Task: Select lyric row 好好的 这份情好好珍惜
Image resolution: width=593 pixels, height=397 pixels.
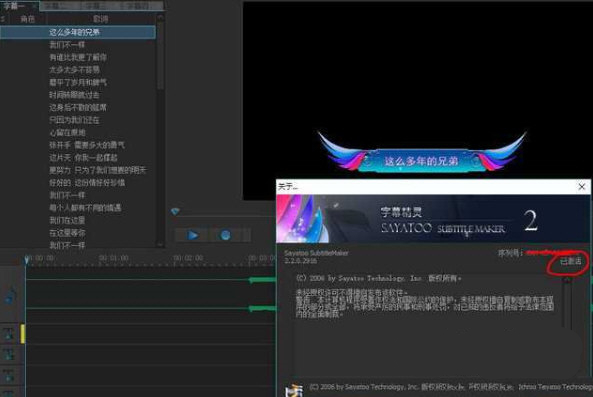Action: pyautogui.click(x=78, y=183)
